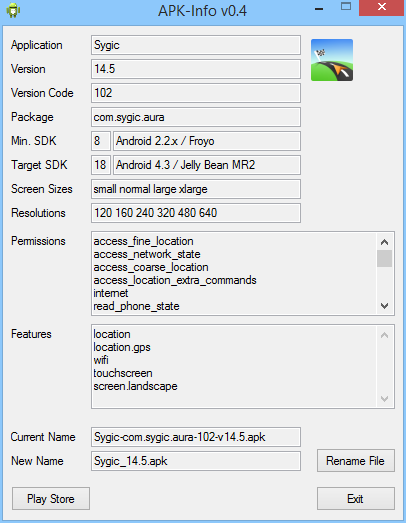Screen dimensions: 406x523
Task: Click the Features list scroll up arrow
Action: [384, 335]
